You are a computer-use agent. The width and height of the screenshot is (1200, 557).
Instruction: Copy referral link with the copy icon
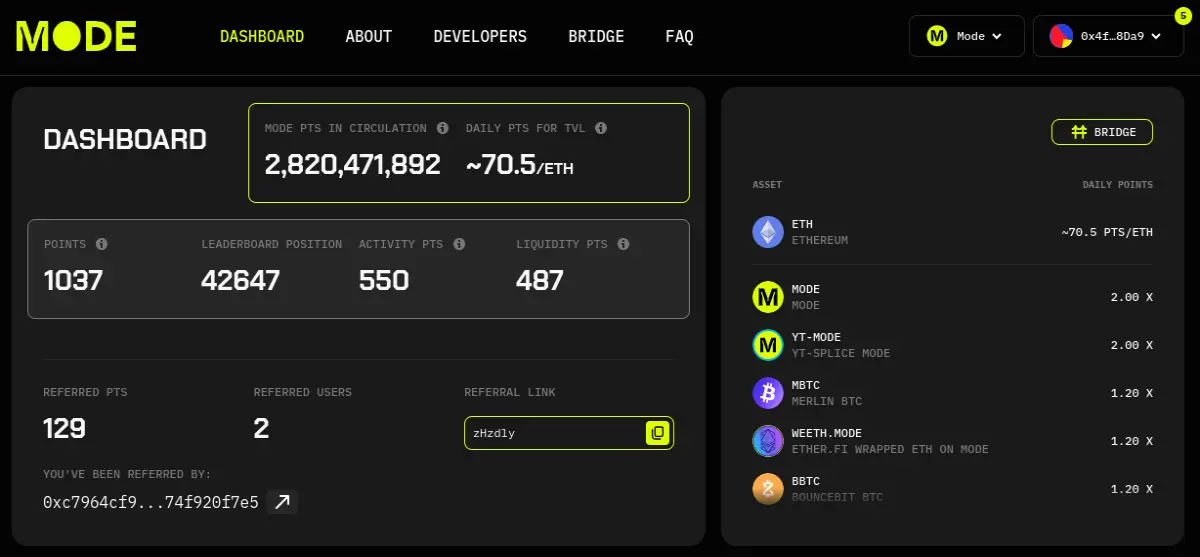[x=657, y=433]
